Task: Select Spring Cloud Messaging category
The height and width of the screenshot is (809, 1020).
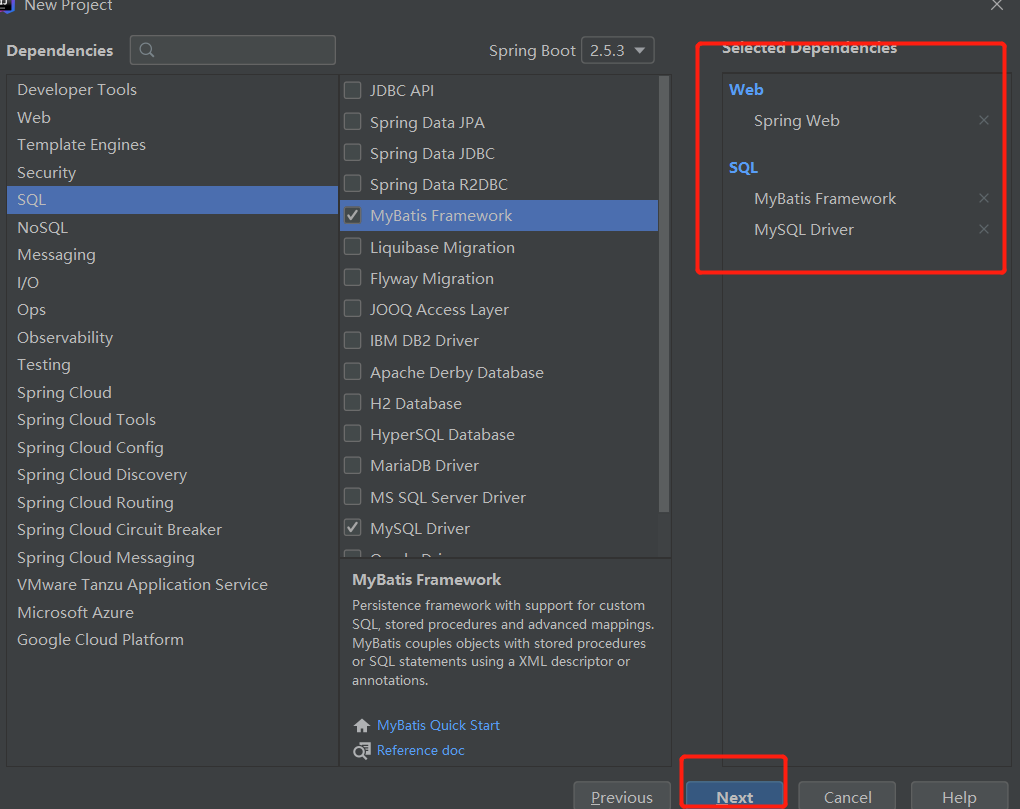Action: click(x=172, y=557)
